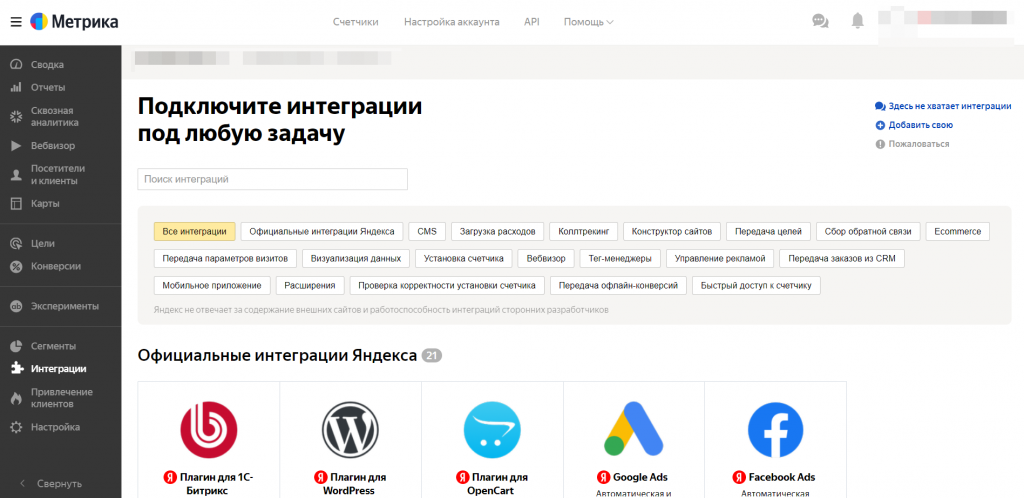The image size is (1024, 498).
Task: Open the chat messages icon
Action: click(820, 22)
